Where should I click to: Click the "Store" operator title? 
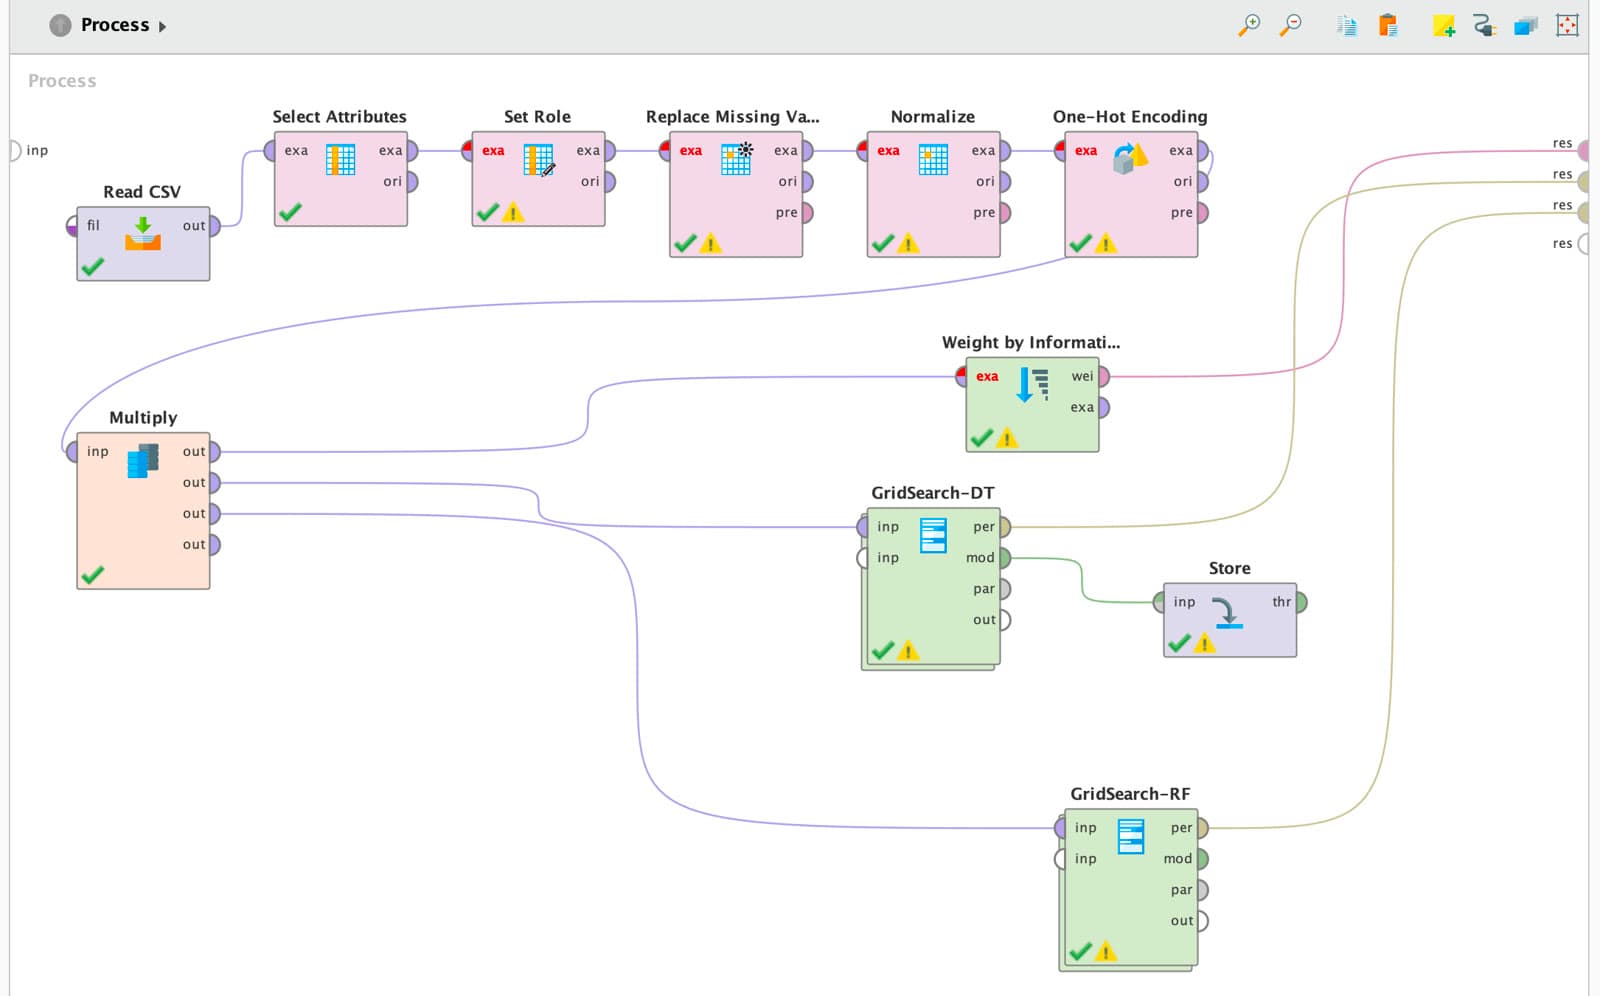[1230, 568]
